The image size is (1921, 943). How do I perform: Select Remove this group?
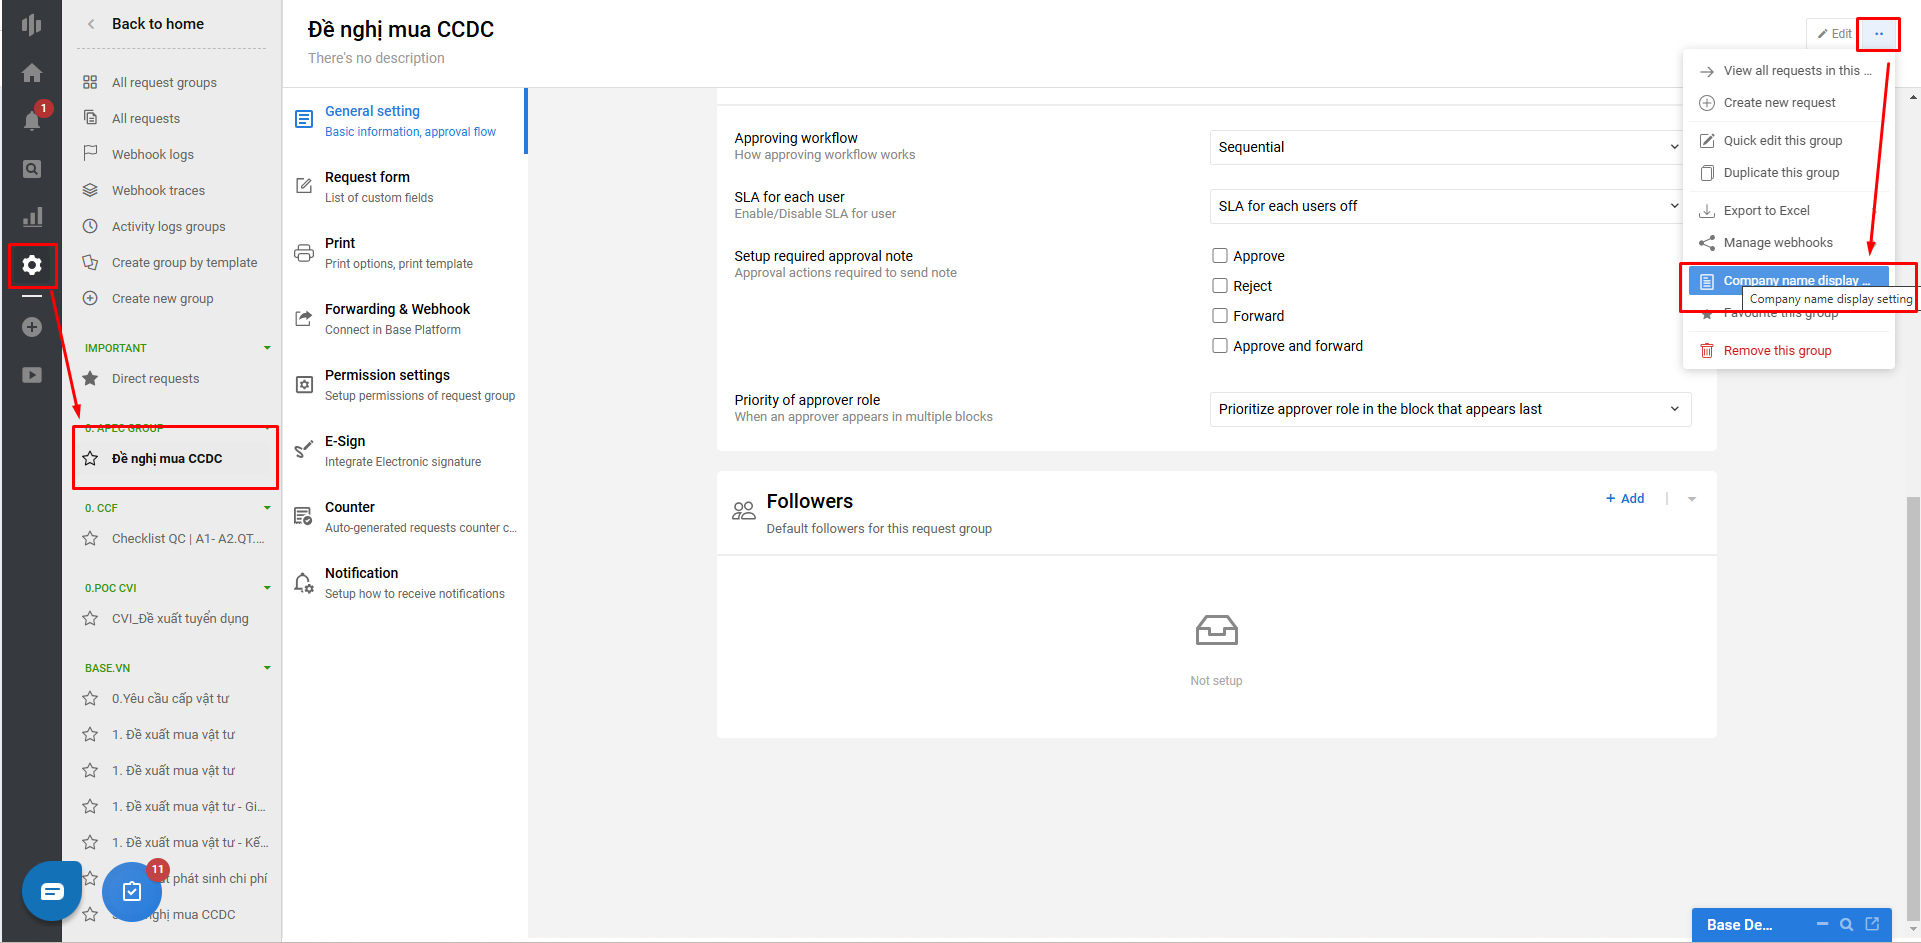click(1788, 351)
